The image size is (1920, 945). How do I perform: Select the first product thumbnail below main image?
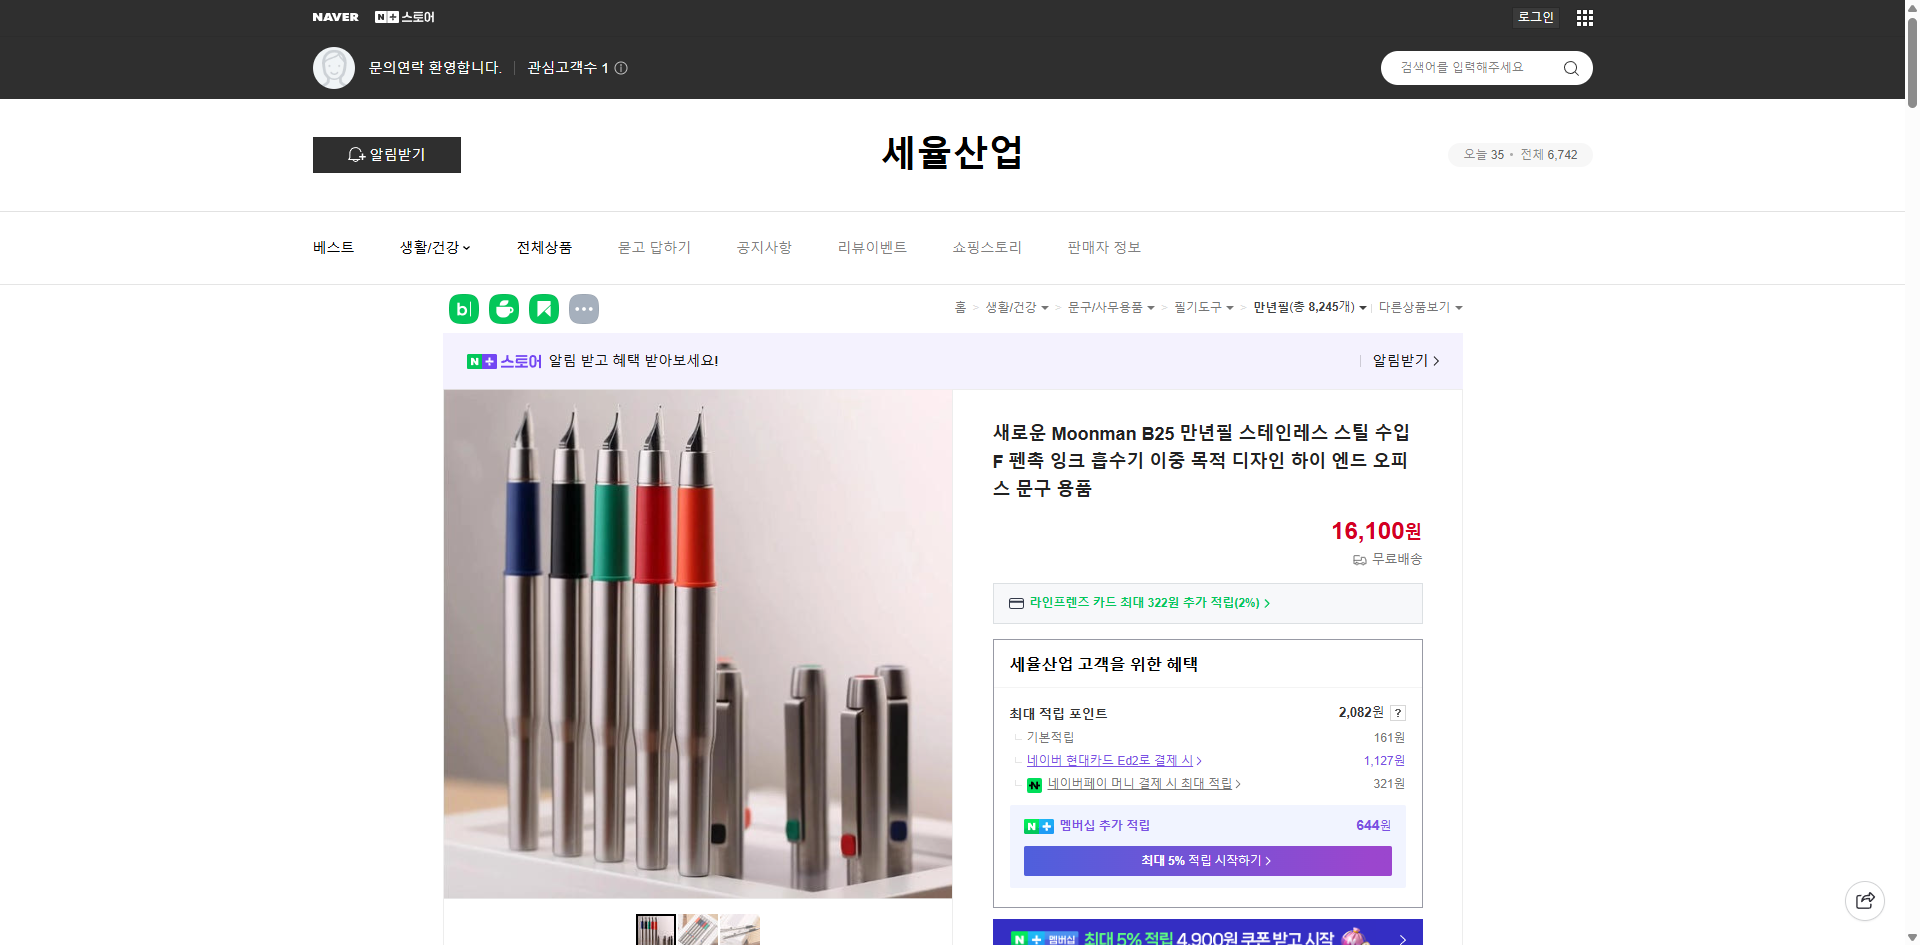(655, 930)
